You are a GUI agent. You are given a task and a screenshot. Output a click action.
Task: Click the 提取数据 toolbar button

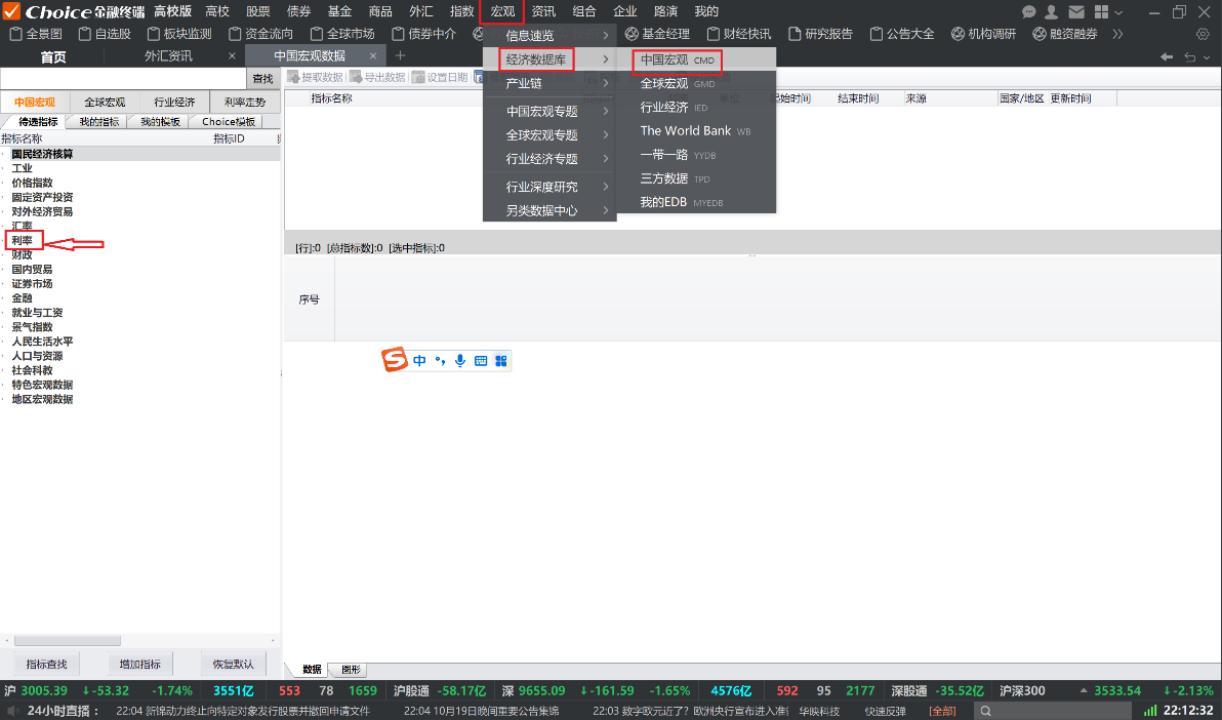coord(316,77)
